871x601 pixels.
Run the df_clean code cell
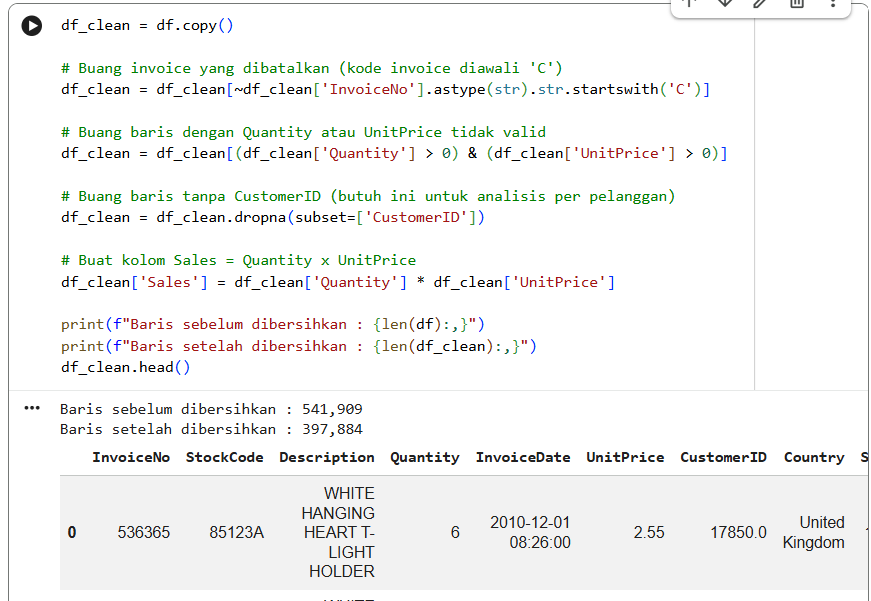click(x=32, y=26)
